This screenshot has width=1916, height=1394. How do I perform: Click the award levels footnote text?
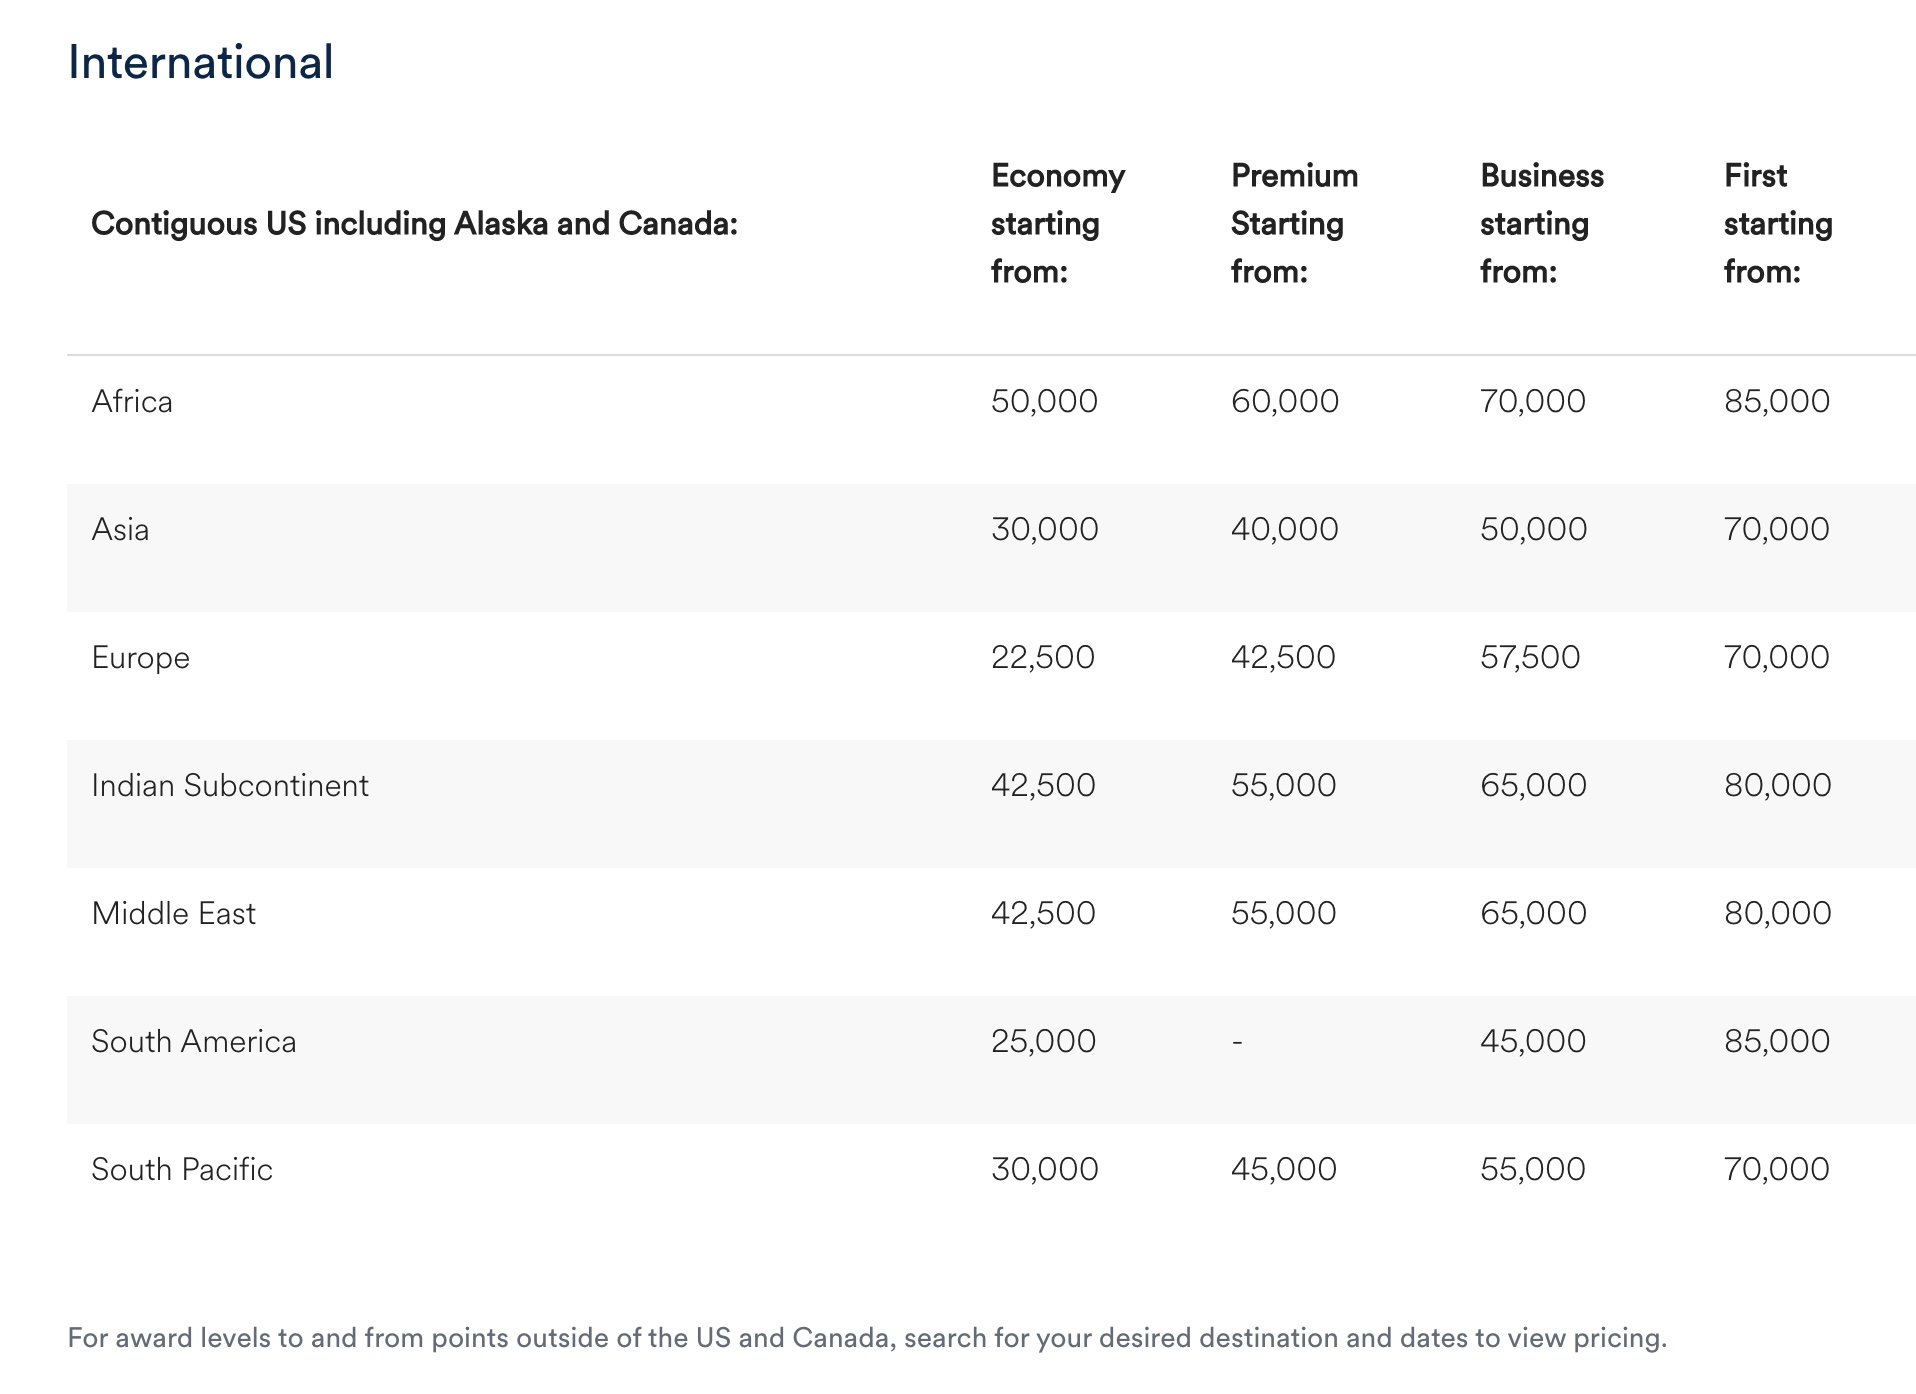coord(867,1338)
